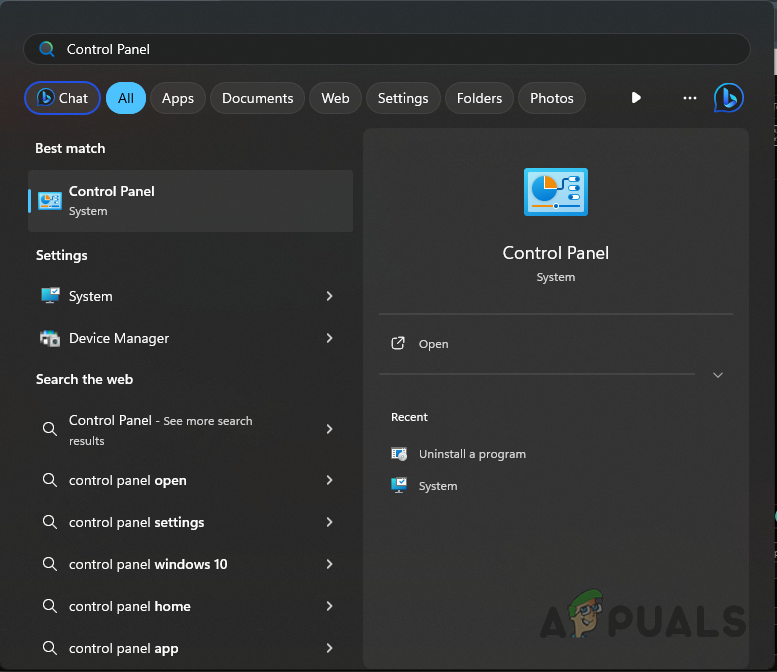Expand more actions down arrow below Open
This screenshot has height=672, width=777.
[x=718, y=375]
